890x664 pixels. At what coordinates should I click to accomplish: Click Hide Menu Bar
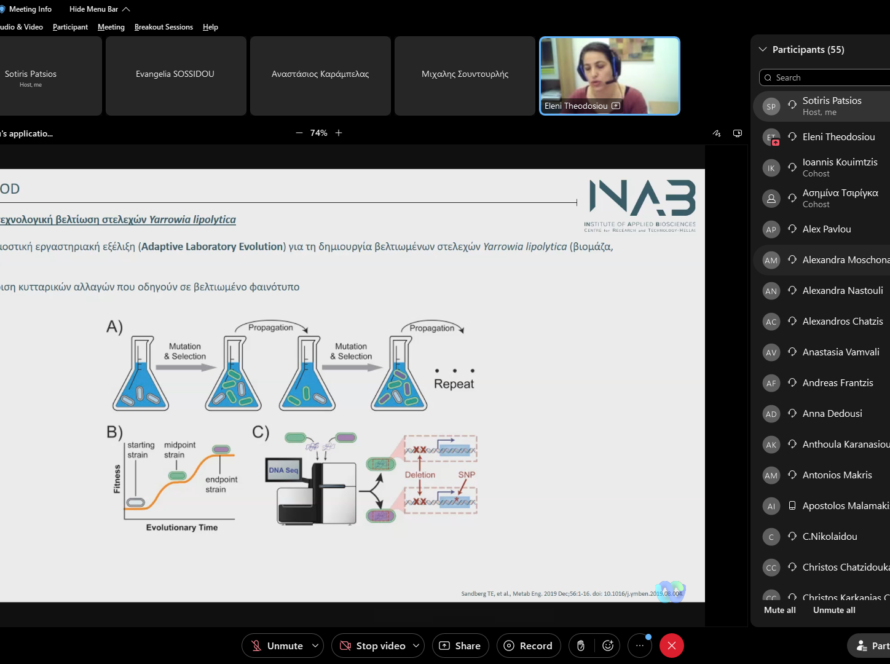point(99,9)
